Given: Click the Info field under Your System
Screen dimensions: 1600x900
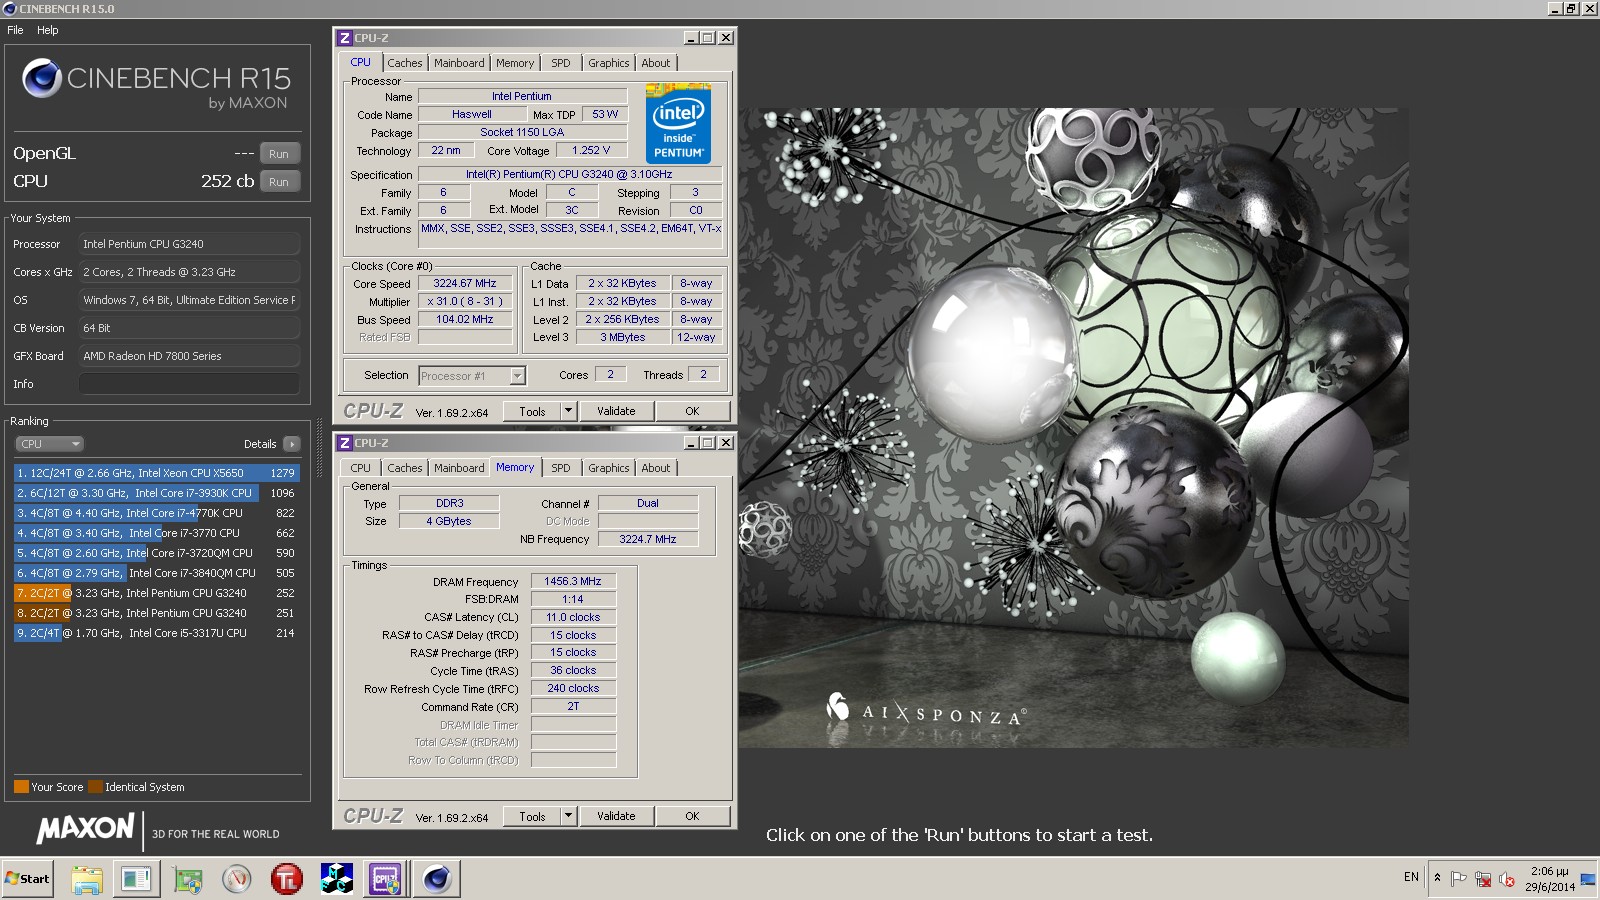Looking at the screenshot, I should (x=189, y=384).
